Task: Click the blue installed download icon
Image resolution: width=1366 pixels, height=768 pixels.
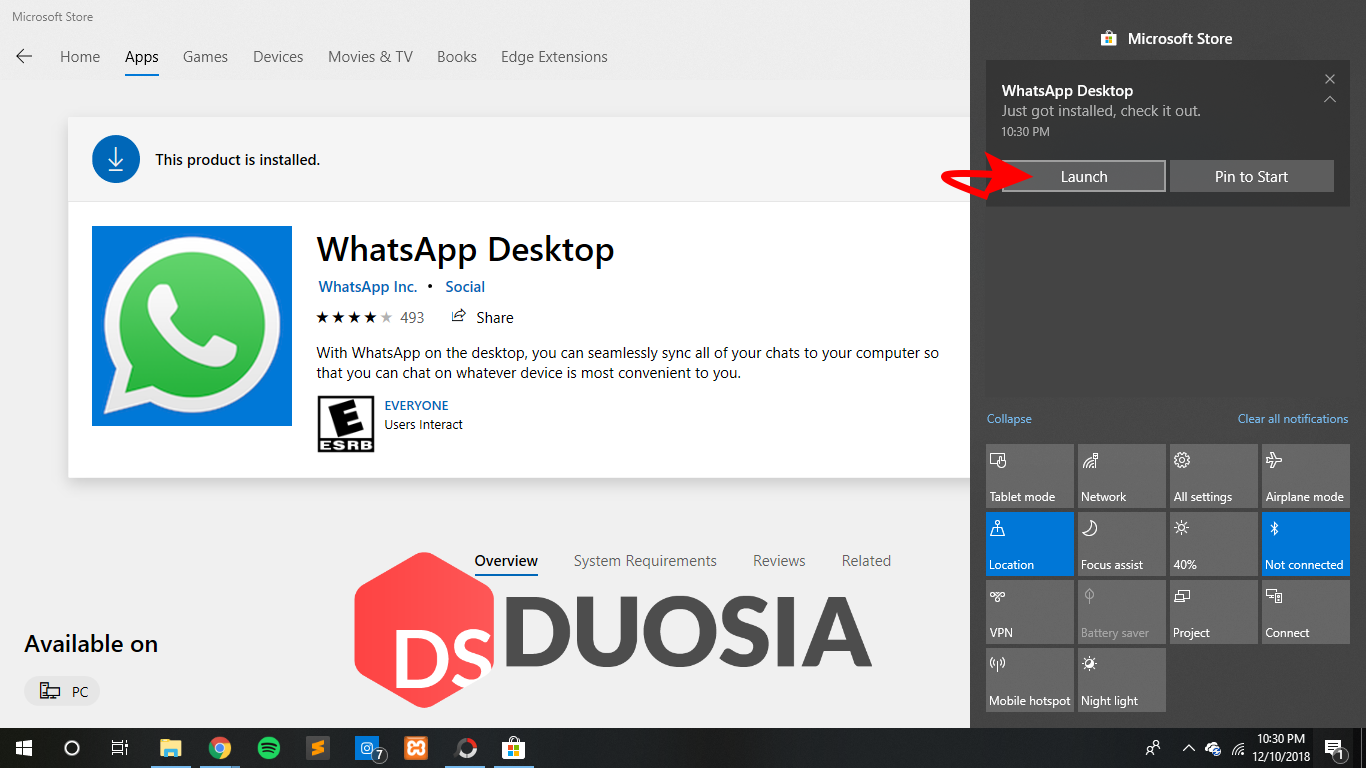Action: point(116,159)
